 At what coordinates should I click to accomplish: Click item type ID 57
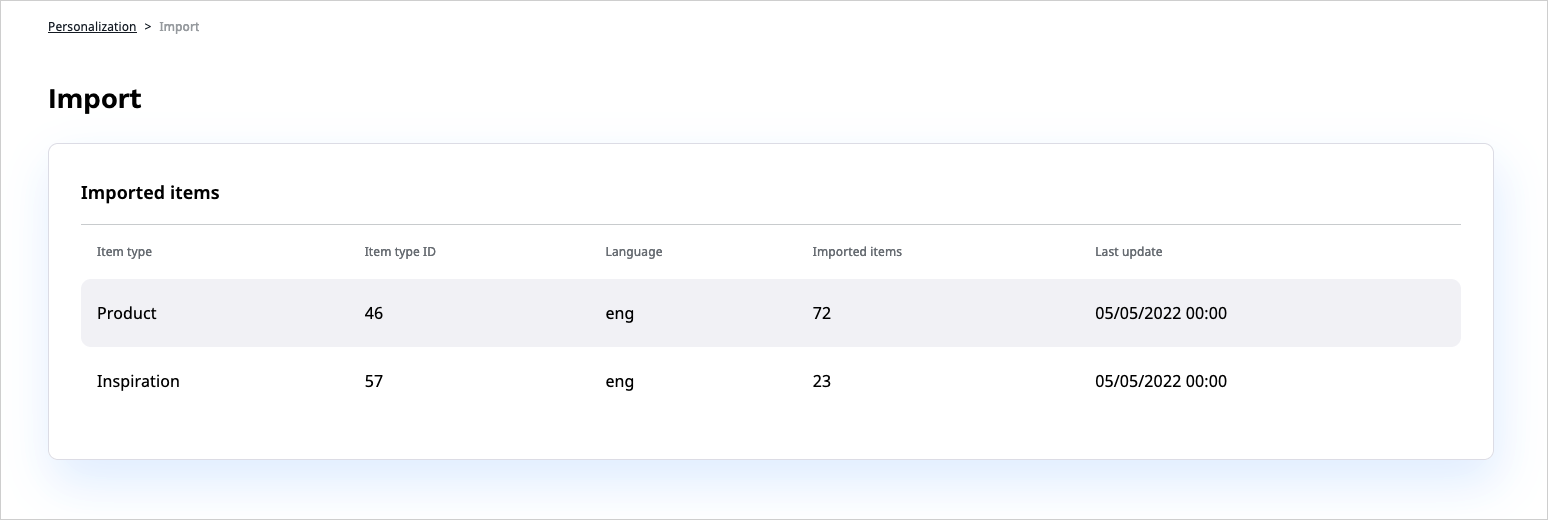coord(374,381)
